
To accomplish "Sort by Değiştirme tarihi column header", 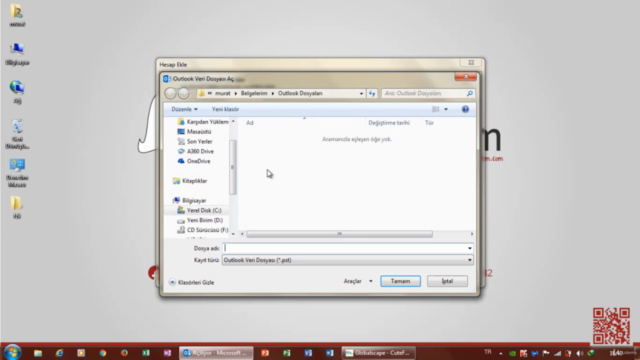I will [x=389, y=122].
